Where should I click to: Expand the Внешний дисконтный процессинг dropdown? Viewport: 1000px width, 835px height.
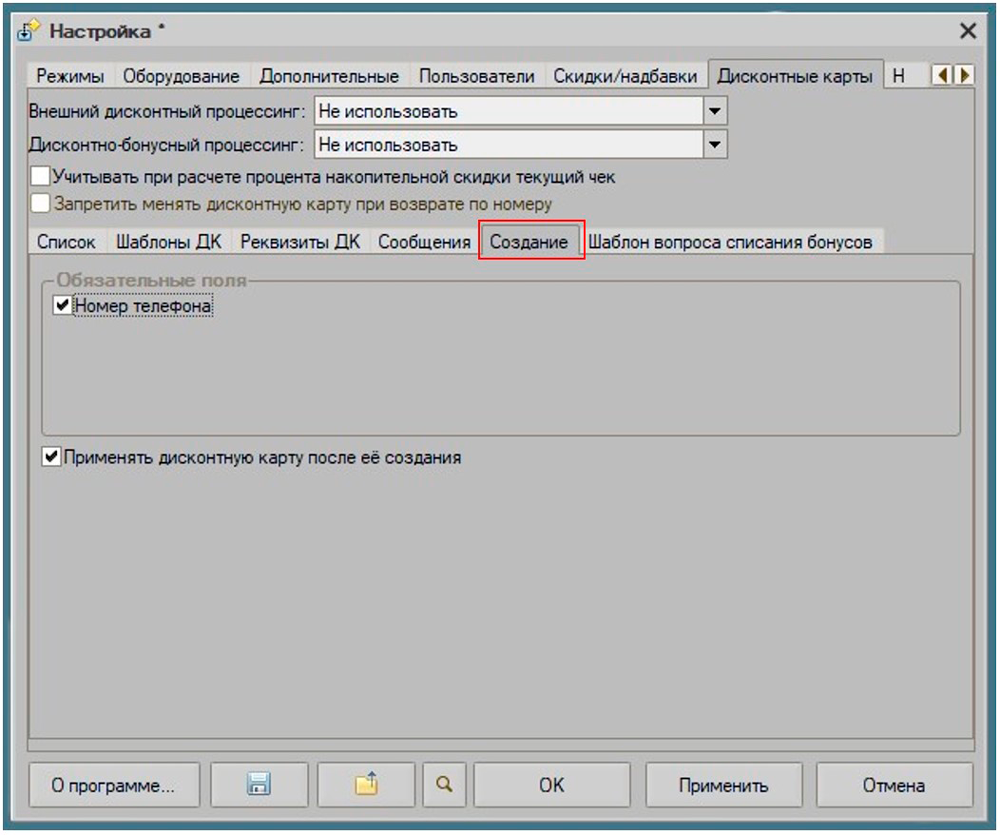(x=714, y=111)
